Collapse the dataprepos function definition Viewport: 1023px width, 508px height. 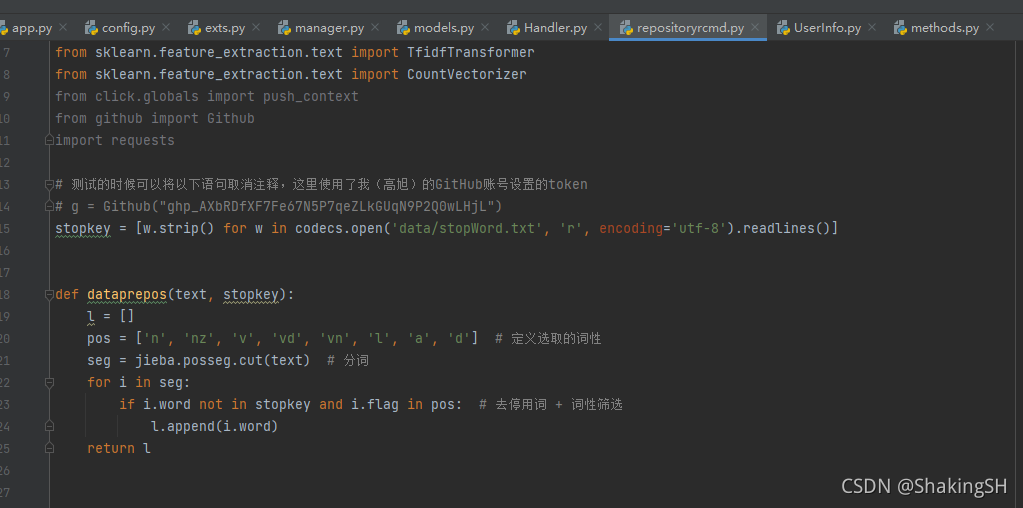point(49,295)
